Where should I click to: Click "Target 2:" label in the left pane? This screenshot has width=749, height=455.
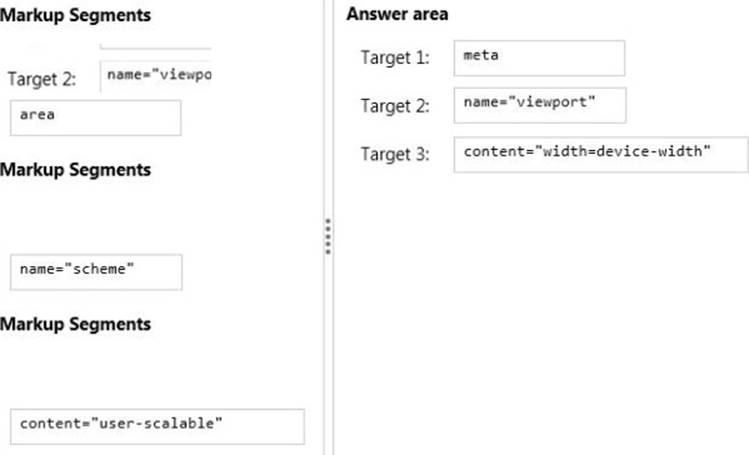click(x=36, y=79)
